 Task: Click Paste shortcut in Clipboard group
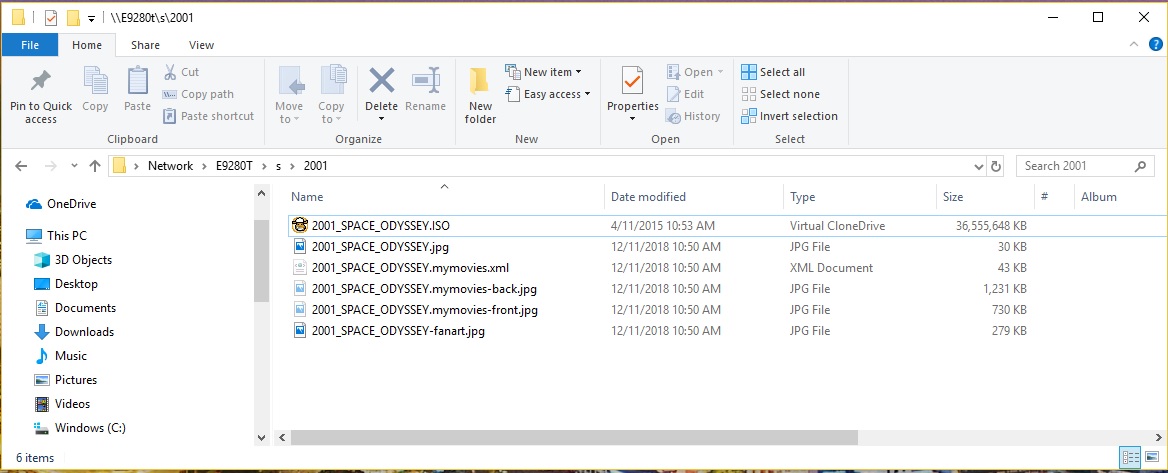pos(209,116)
